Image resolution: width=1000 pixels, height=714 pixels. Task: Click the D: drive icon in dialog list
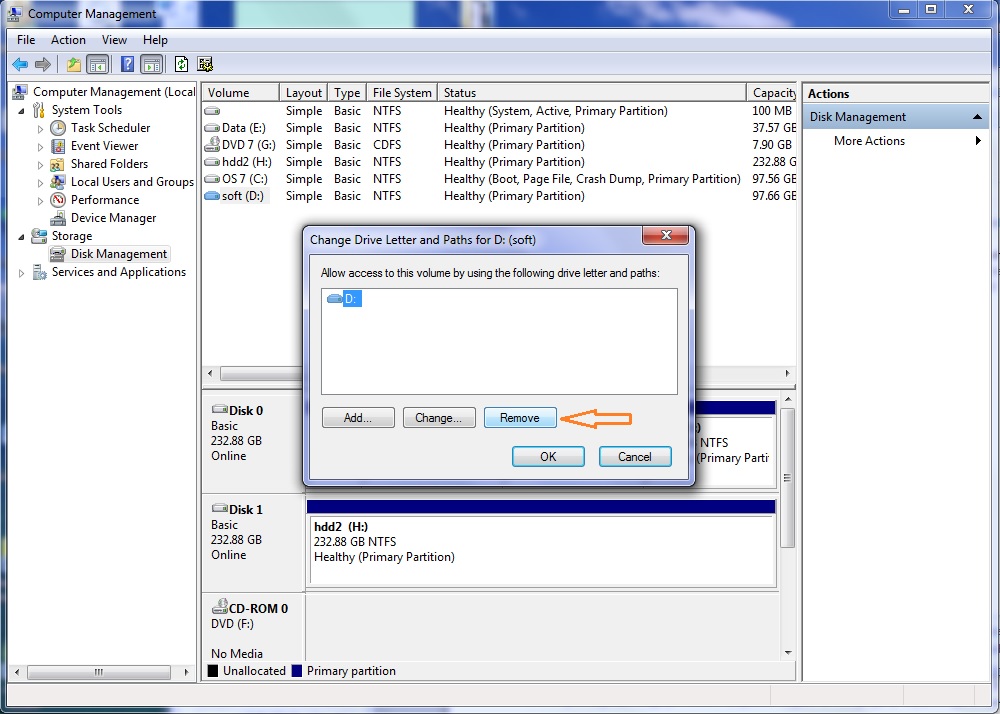pos(334,298)
